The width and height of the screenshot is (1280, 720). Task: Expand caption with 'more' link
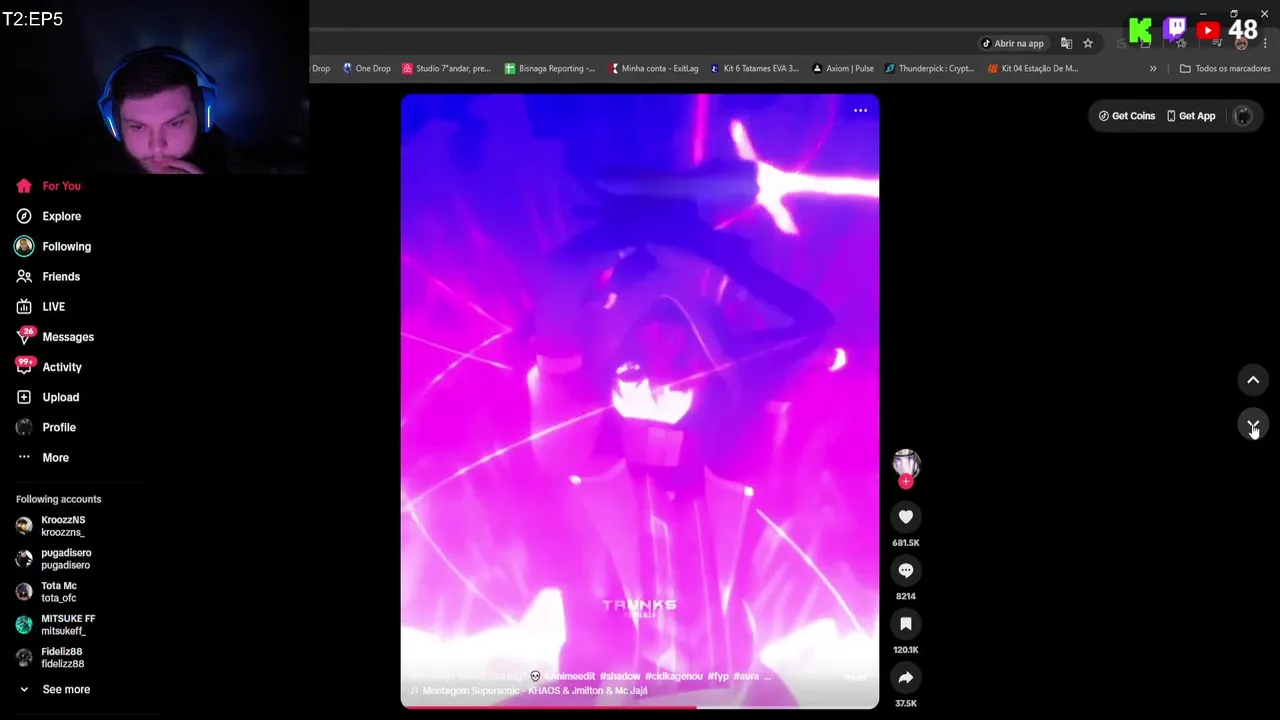click(x=855, y=677)
